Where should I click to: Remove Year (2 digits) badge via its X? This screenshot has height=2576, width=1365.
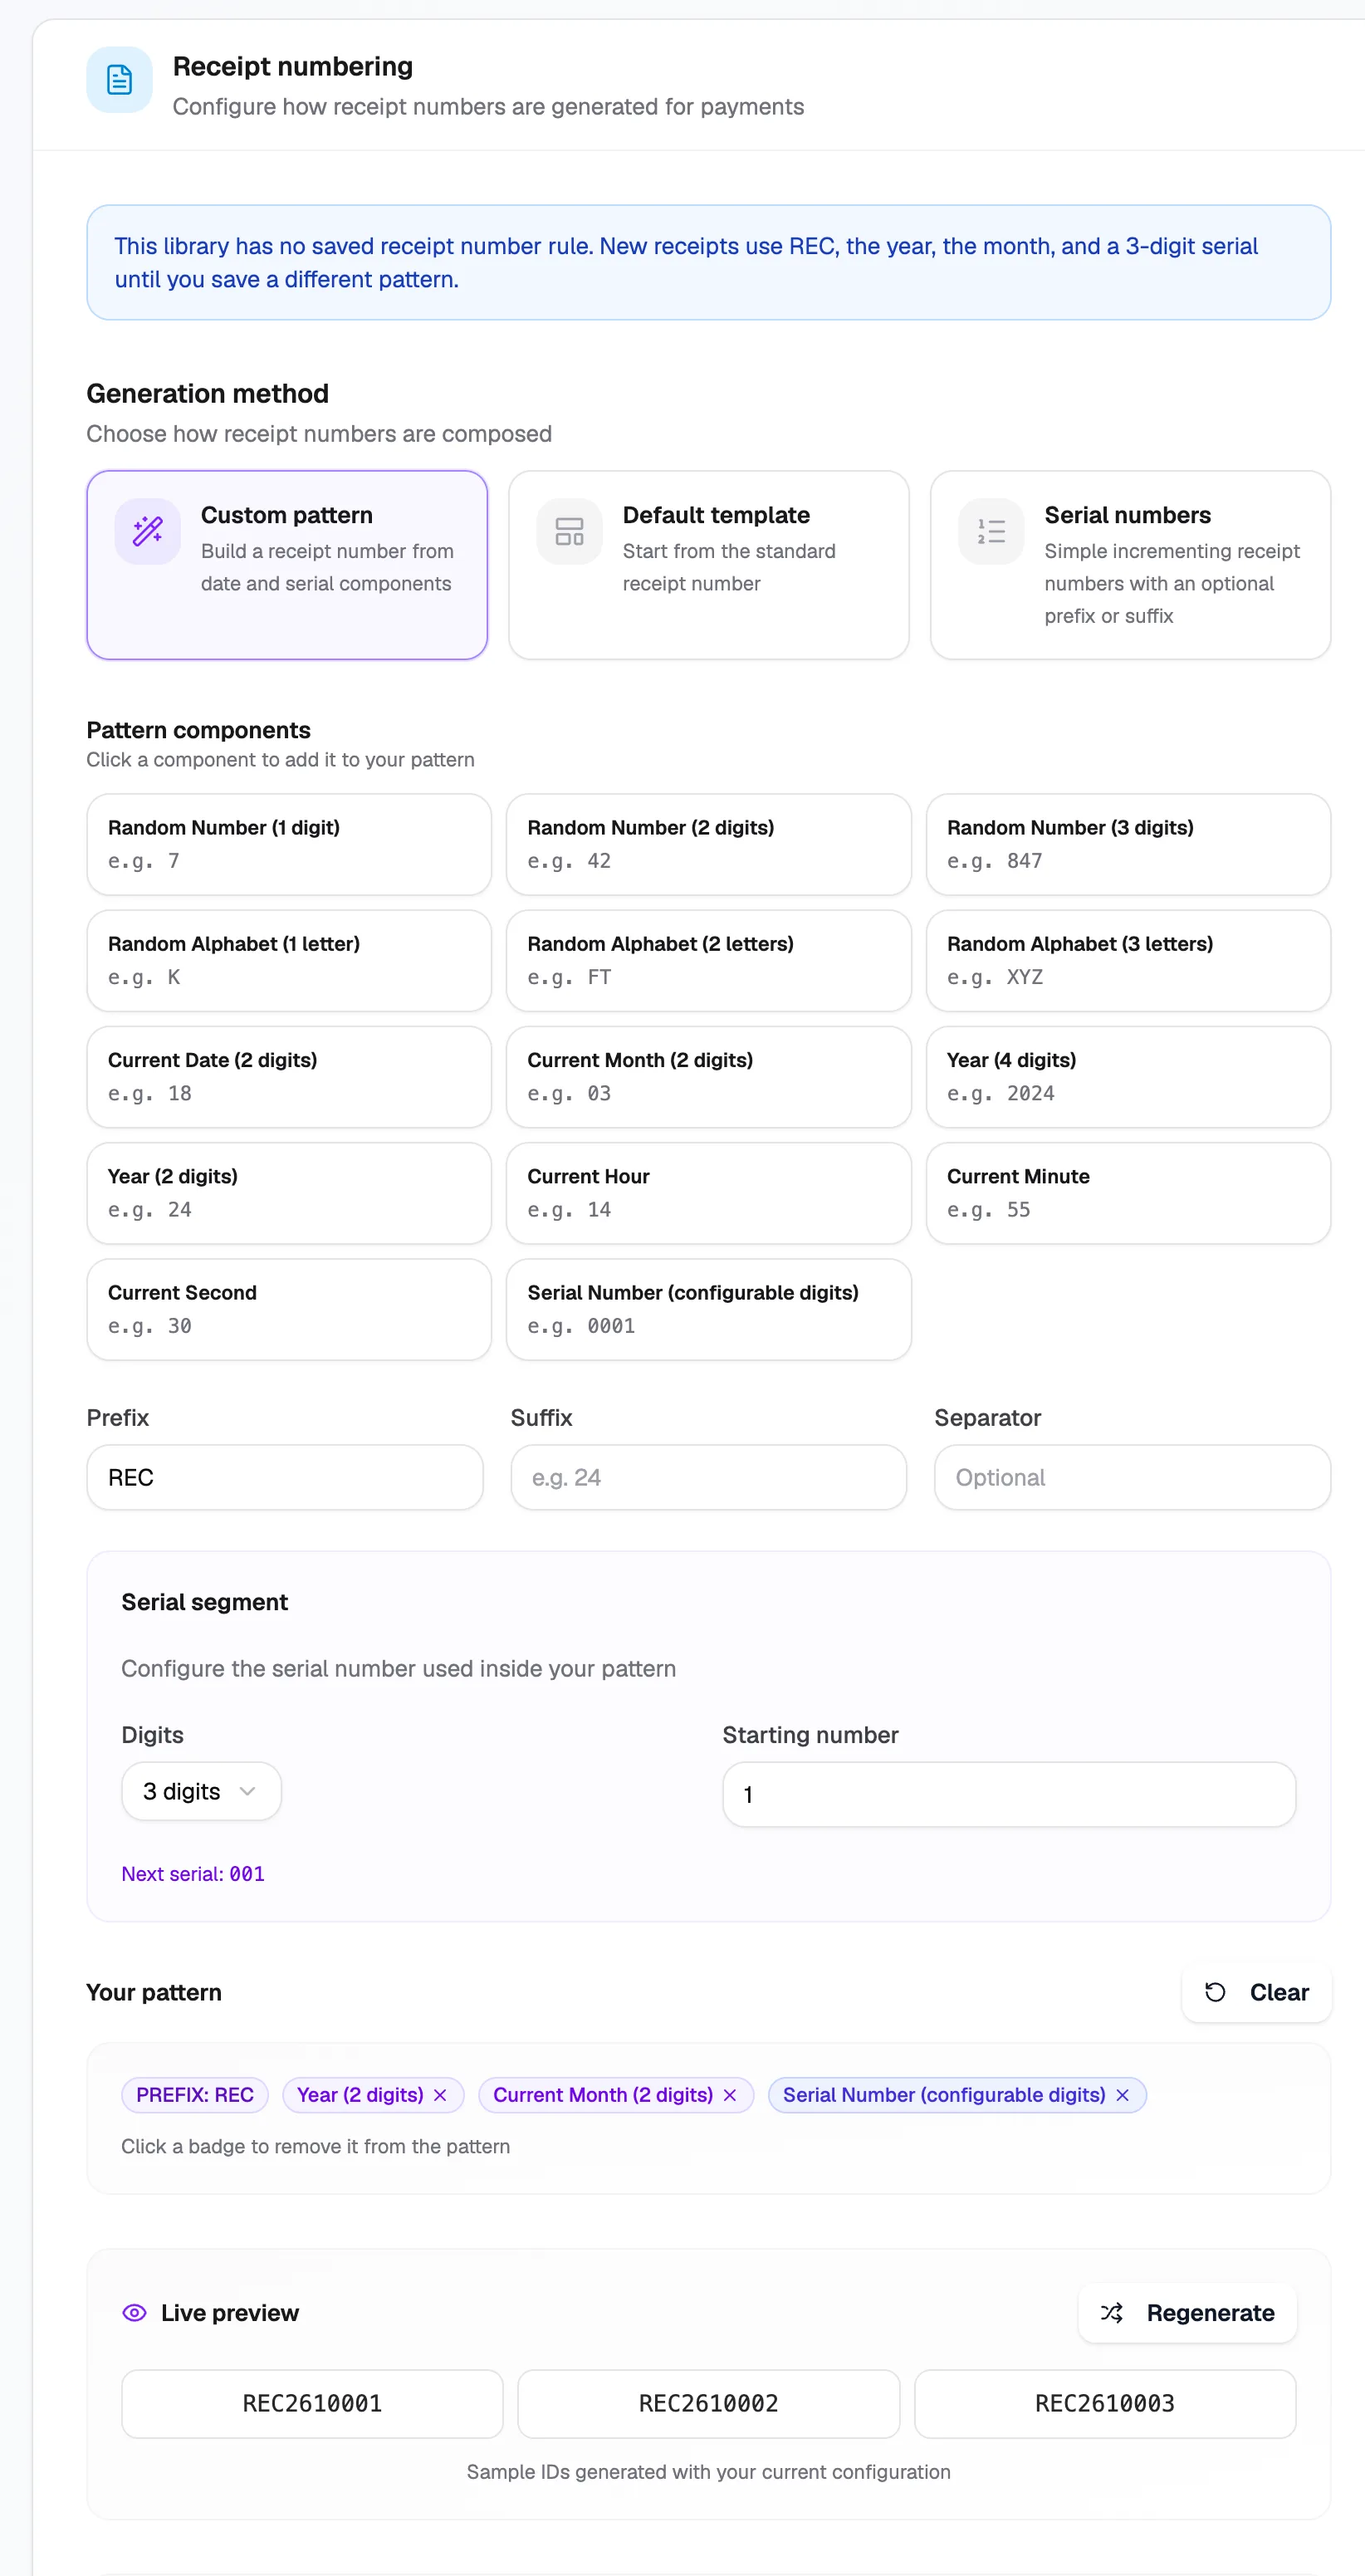click(440, 2095)
